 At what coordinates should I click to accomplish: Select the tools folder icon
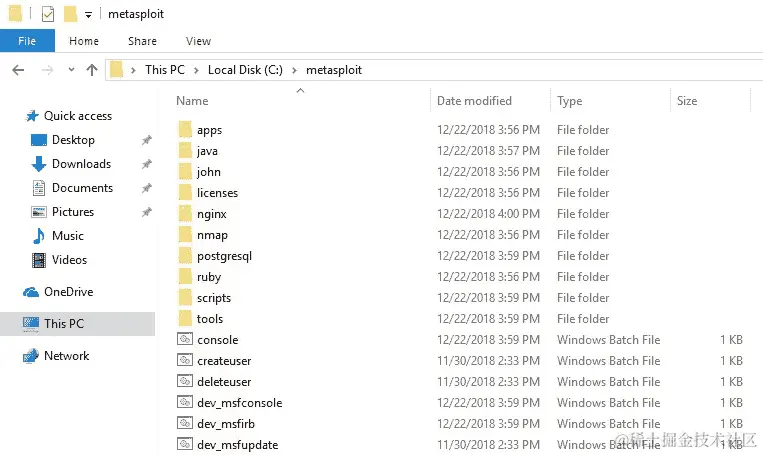point(185,318)
